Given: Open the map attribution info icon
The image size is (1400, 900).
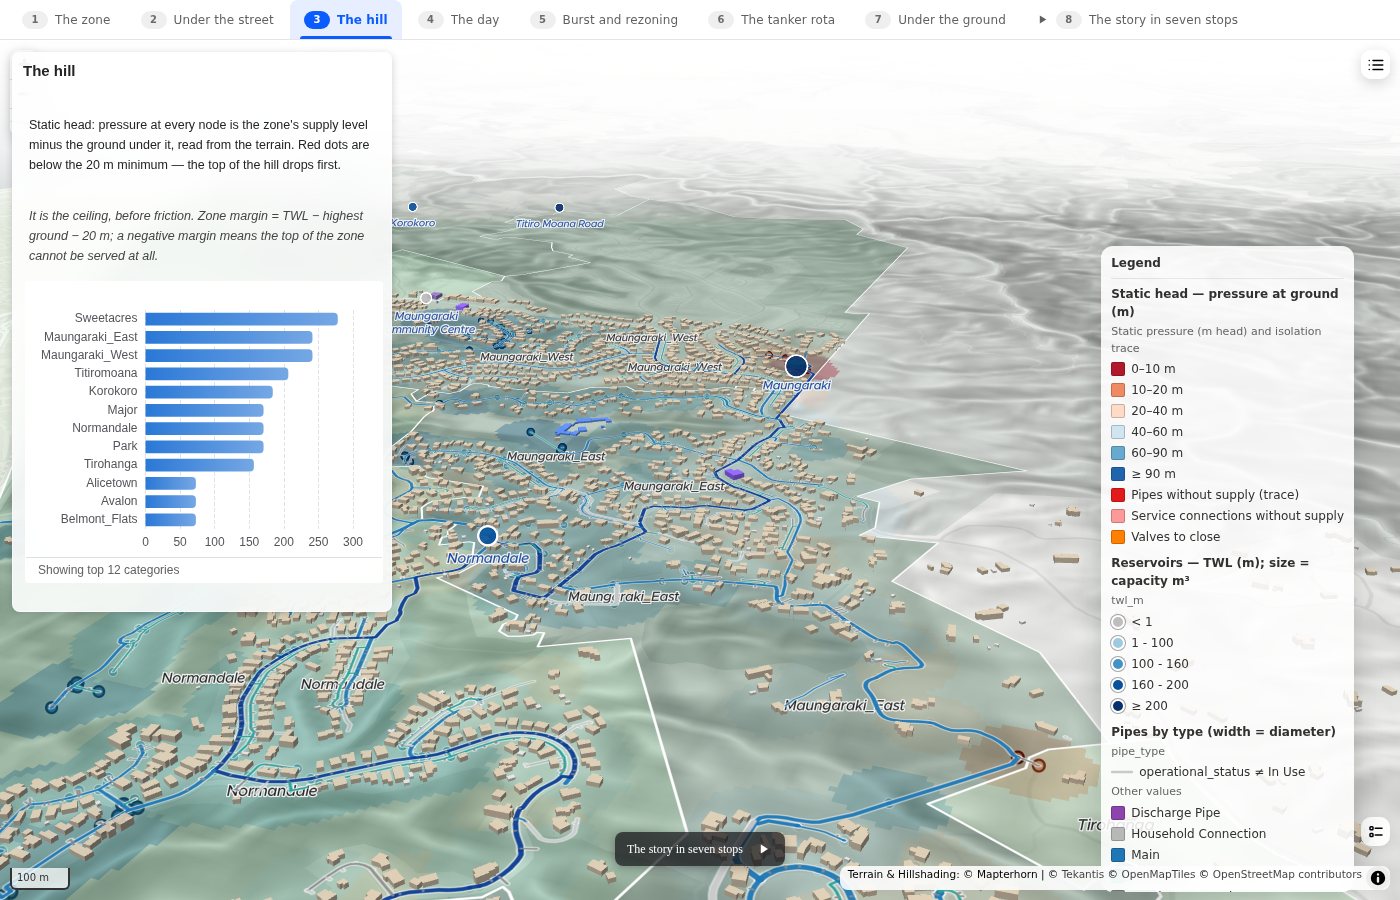Looking at the screenshot, I should pyautogui.click(x=1378, y=878).
